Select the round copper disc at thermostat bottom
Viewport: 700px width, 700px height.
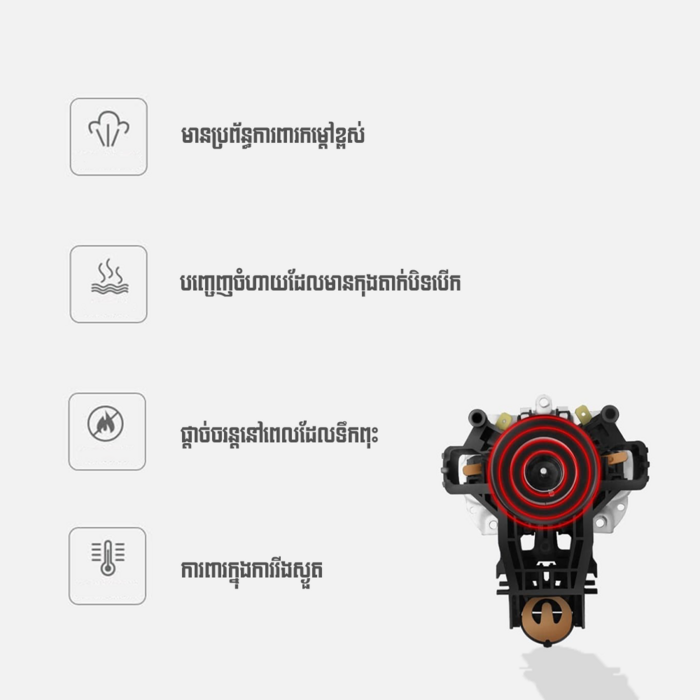[x=546, y=619]
